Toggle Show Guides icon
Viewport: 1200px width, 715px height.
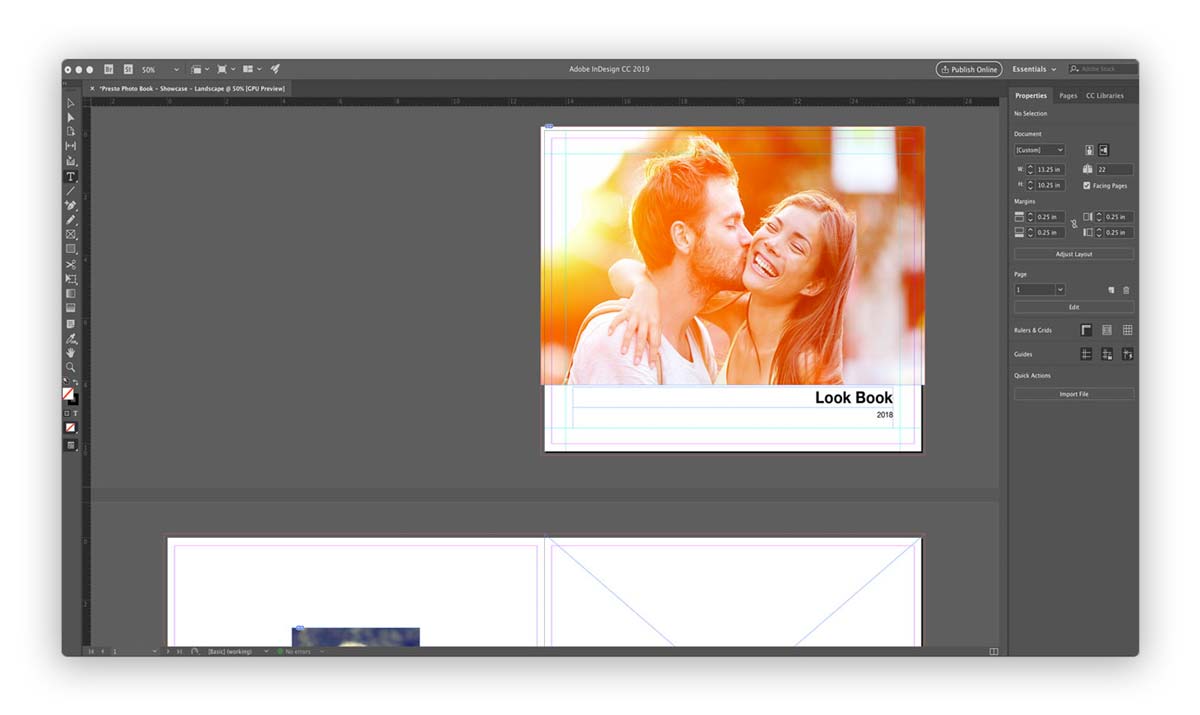click(x=1086, y=354)
